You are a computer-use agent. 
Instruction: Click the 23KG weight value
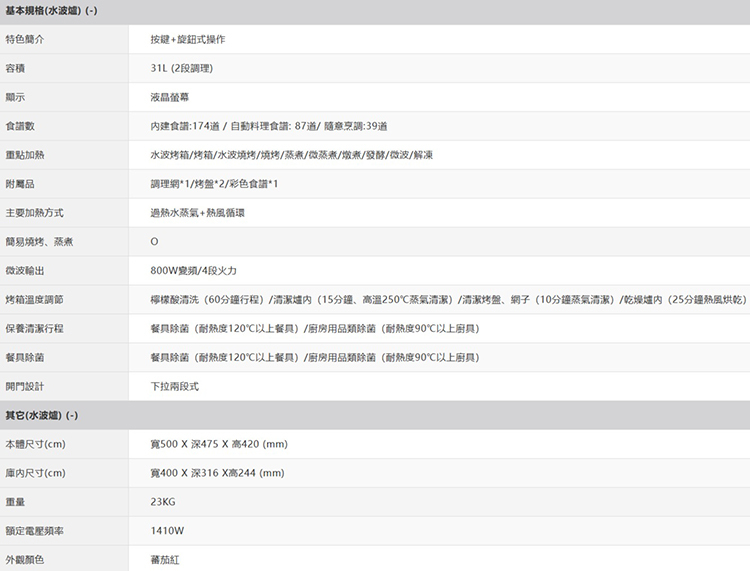[162, 502]
